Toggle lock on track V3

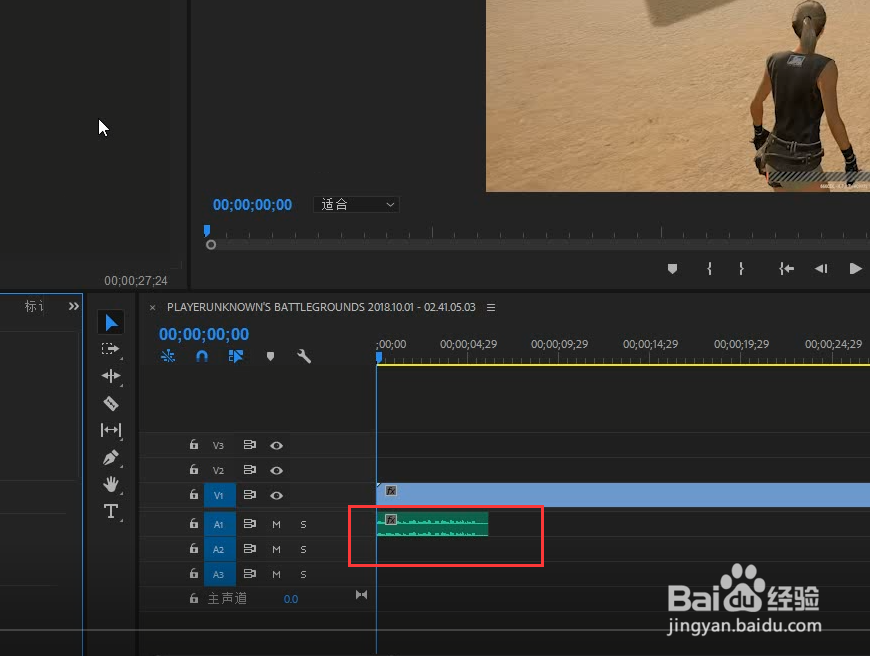(194, 445)
